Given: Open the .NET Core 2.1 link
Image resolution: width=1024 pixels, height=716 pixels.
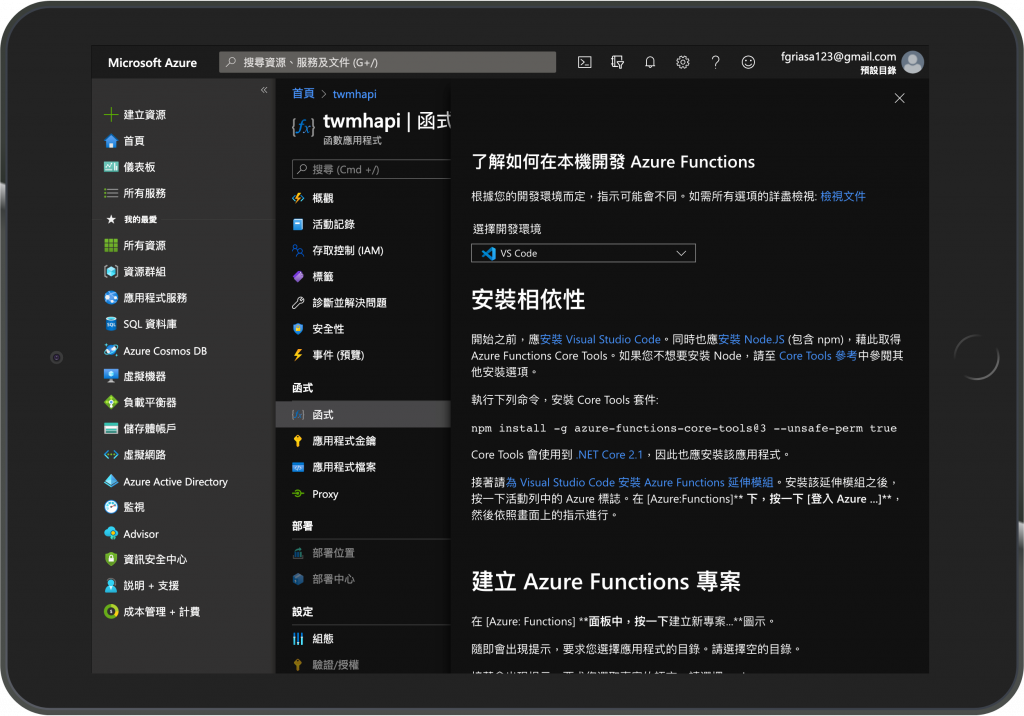Looking at the screenshot, I should pos(609,454).
